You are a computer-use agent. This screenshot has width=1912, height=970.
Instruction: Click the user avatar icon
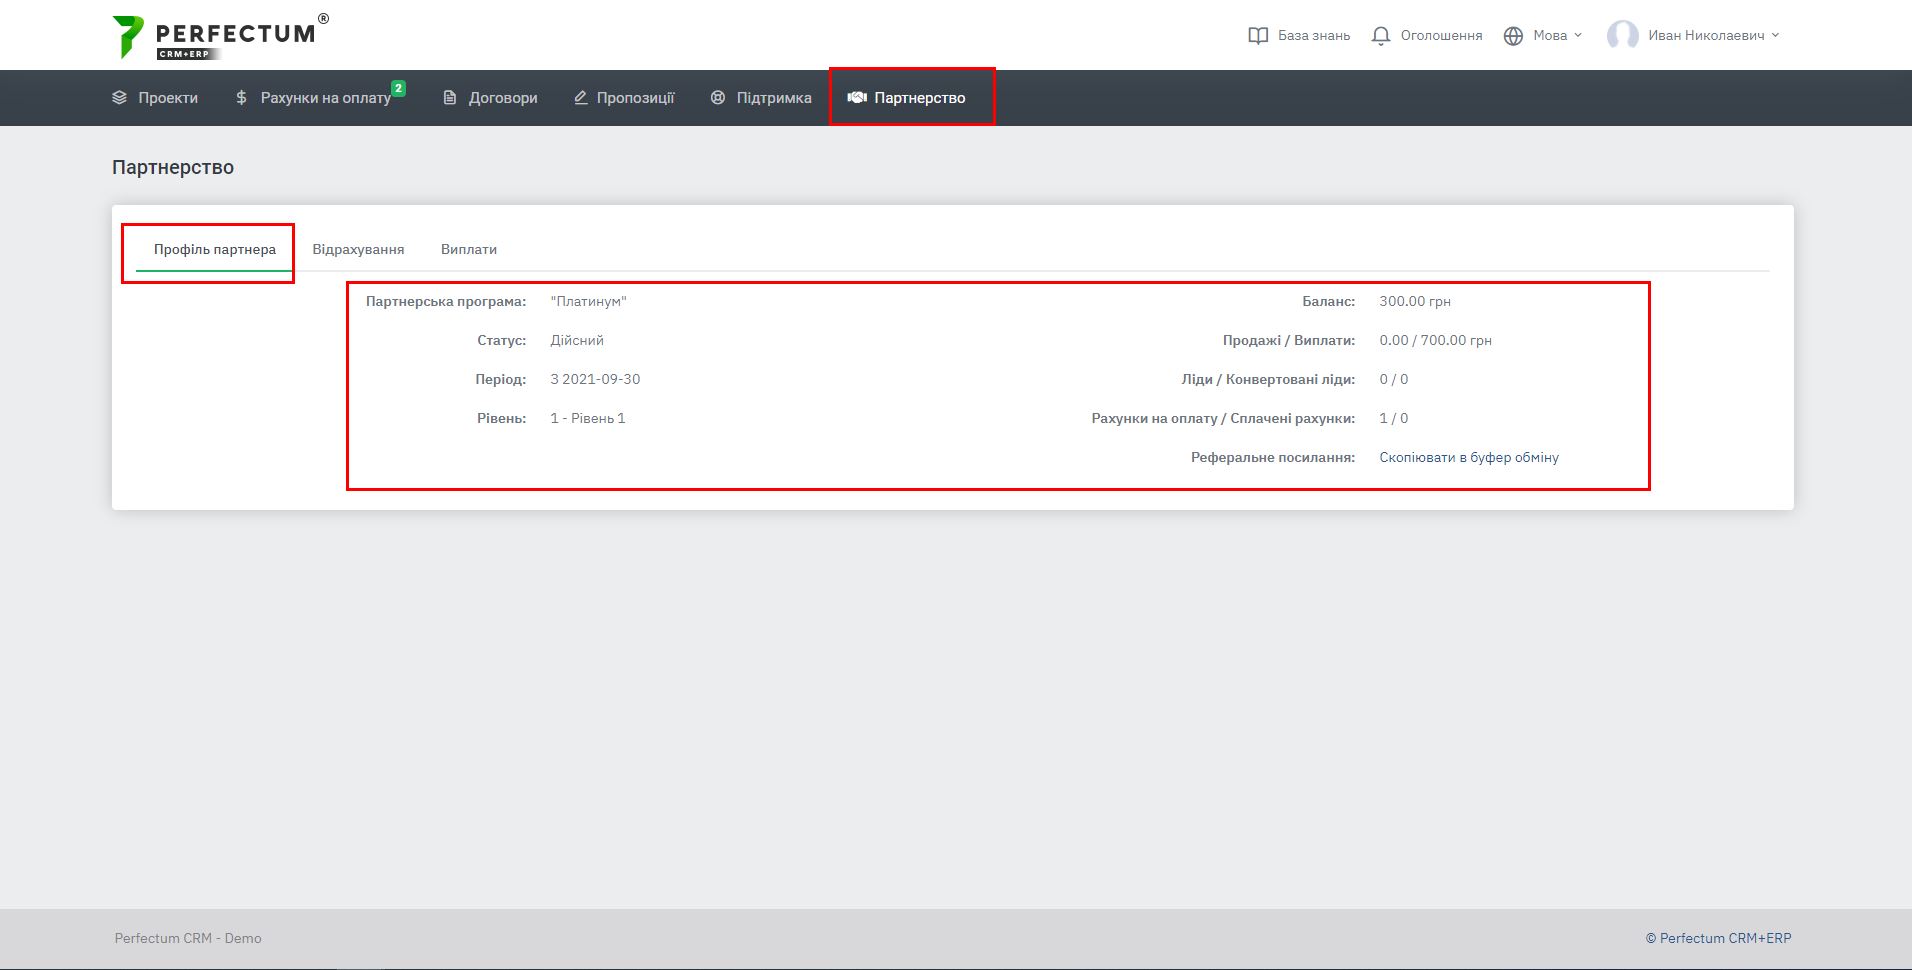tap(1622, 36)
